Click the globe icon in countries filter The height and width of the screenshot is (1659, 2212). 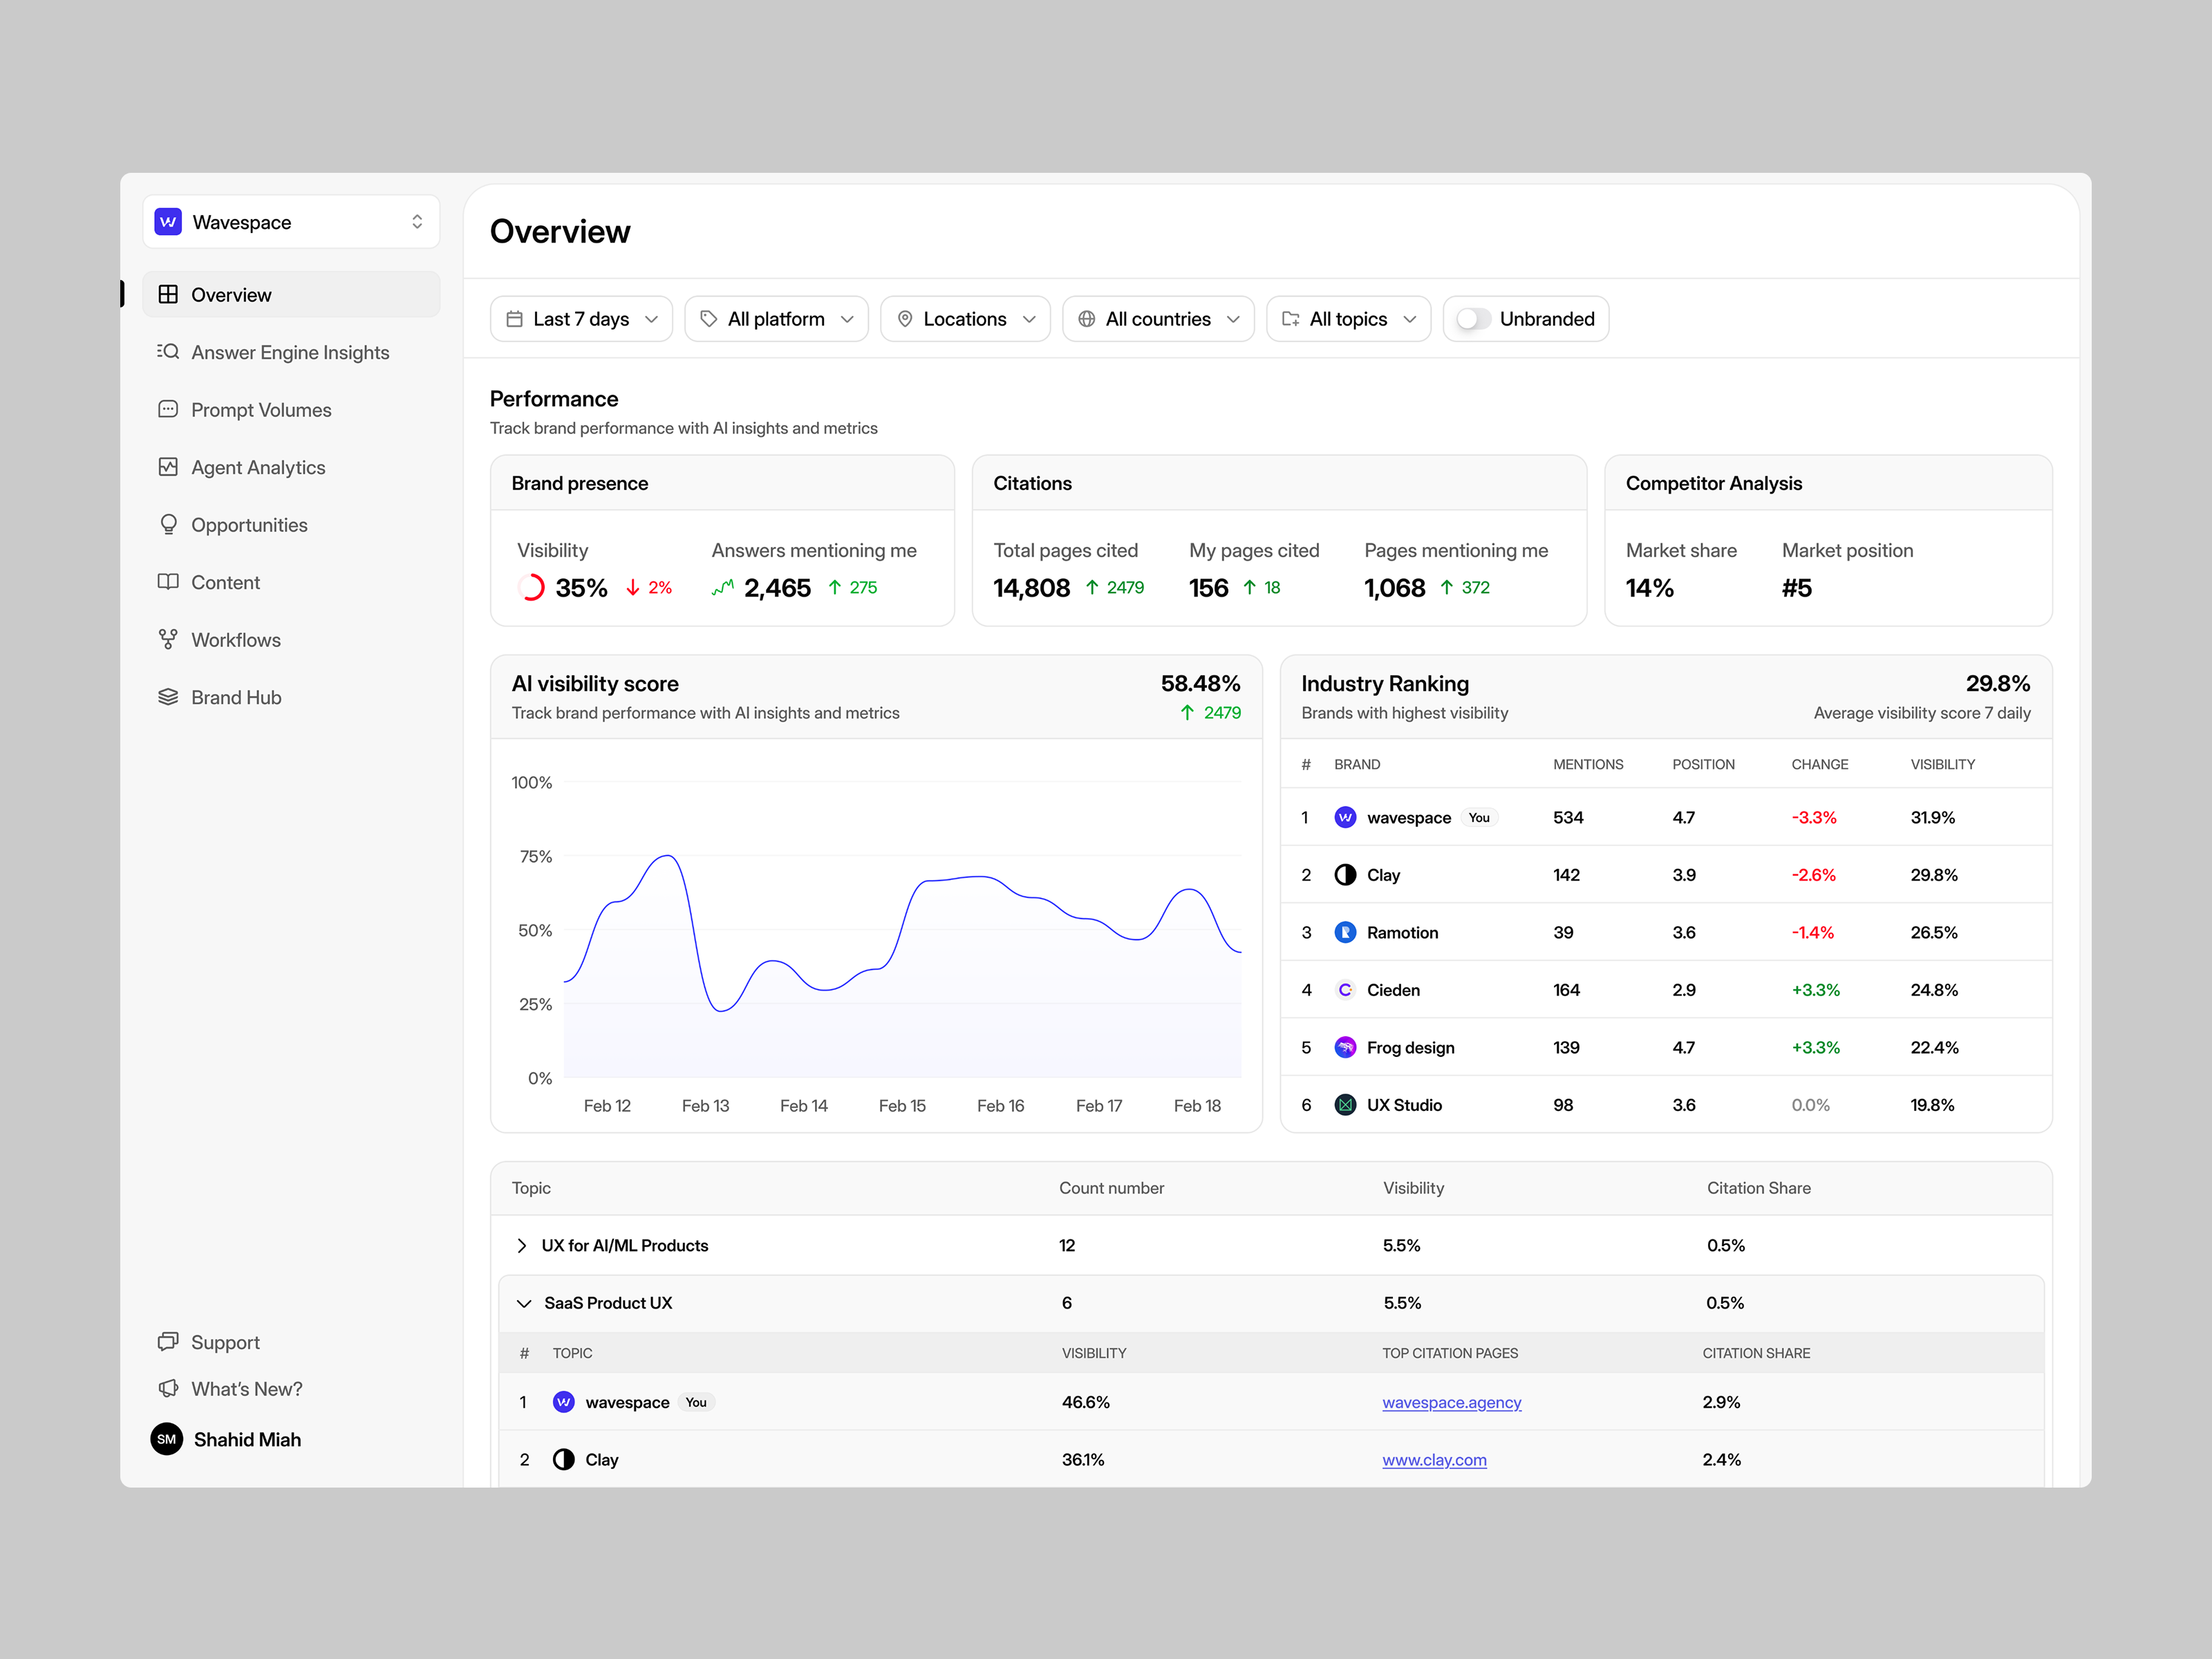(1087, 319)
